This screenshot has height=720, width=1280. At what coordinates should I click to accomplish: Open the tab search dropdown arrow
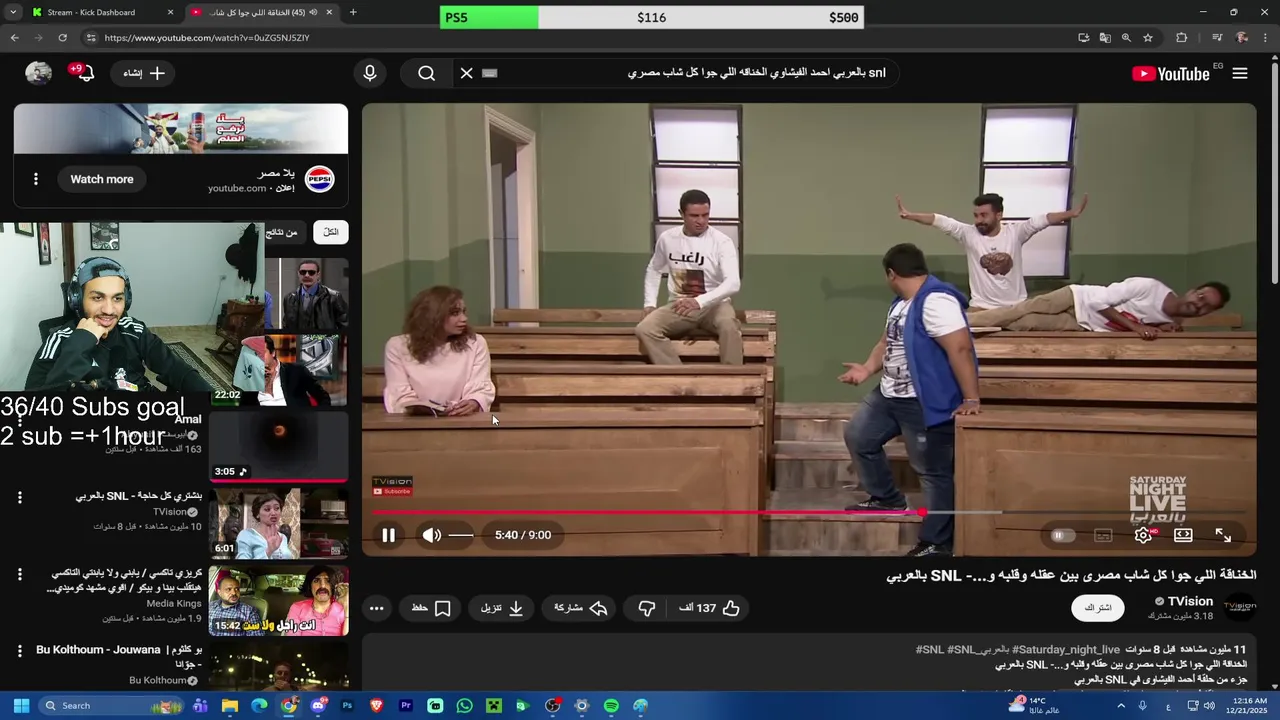(13, 12)
